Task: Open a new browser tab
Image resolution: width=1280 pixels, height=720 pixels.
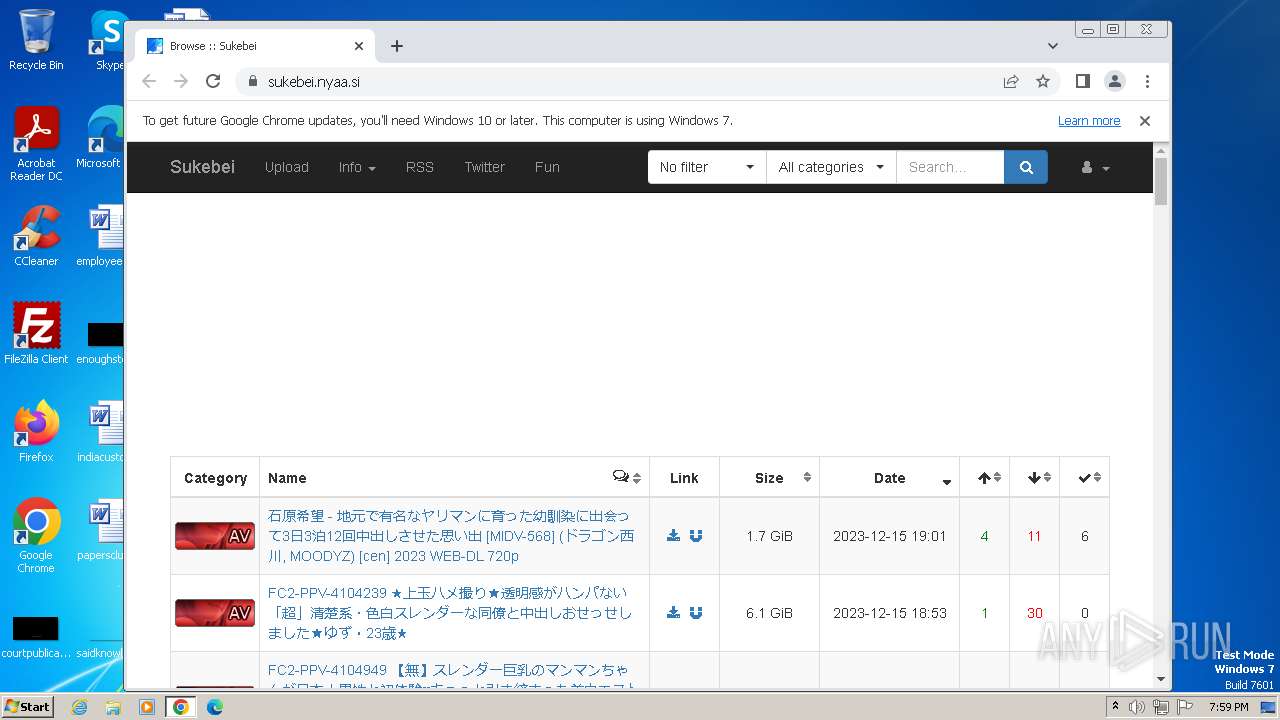Action: point(397,46)
